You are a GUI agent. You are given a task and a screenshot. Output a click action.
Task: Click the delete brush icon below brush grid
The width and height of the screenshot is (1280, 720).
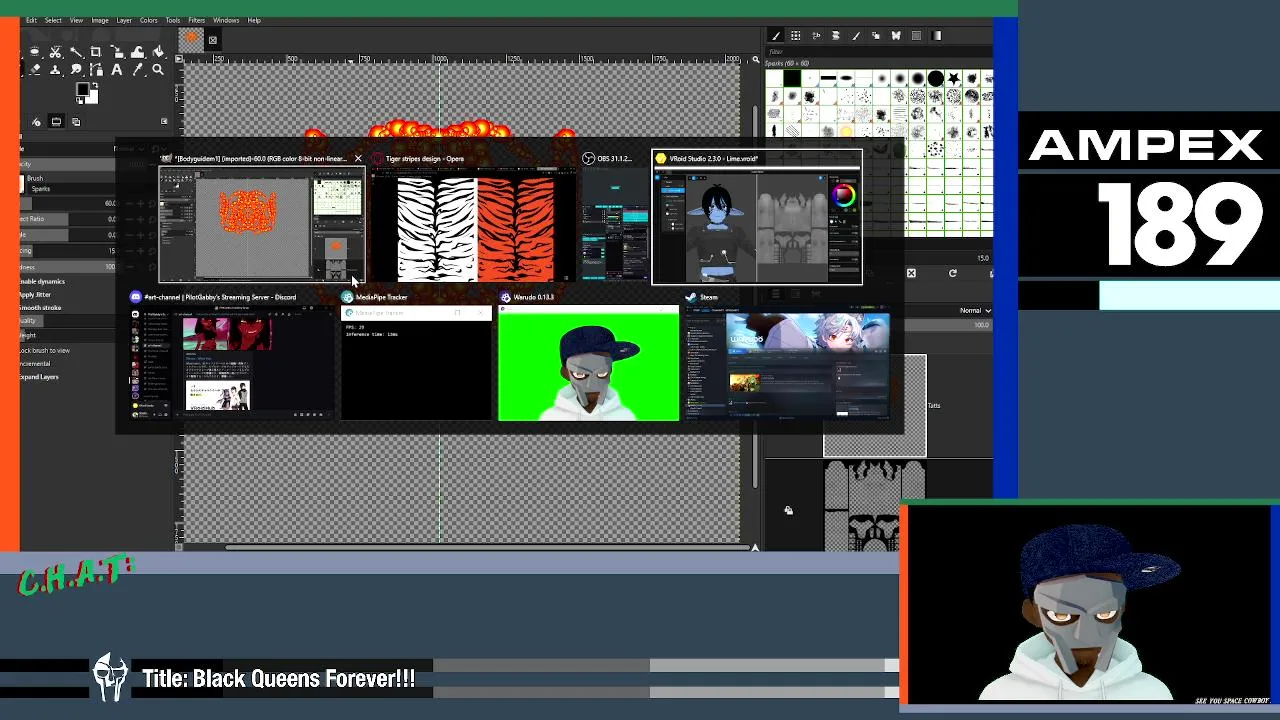(x=911, y=273)
